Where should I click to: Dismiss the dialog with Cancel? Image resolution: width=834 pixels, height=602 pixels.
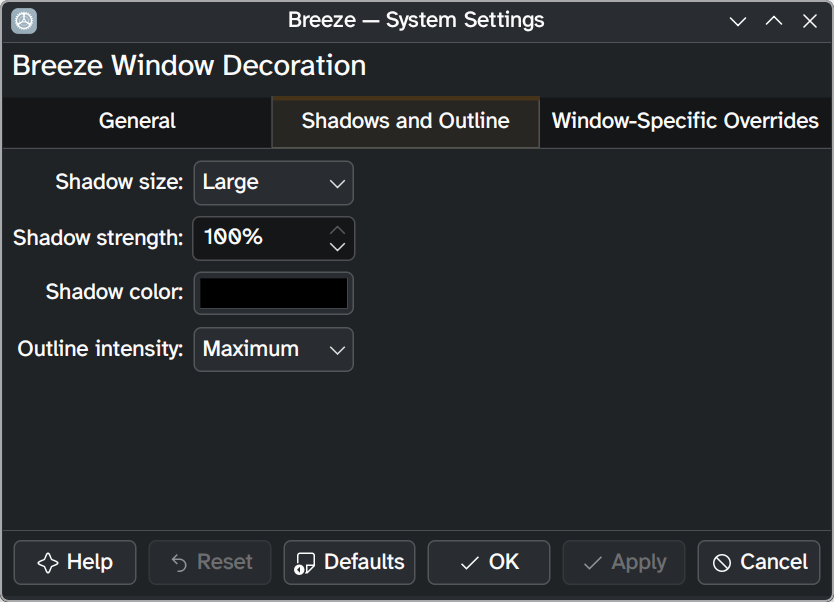[759, 563]
